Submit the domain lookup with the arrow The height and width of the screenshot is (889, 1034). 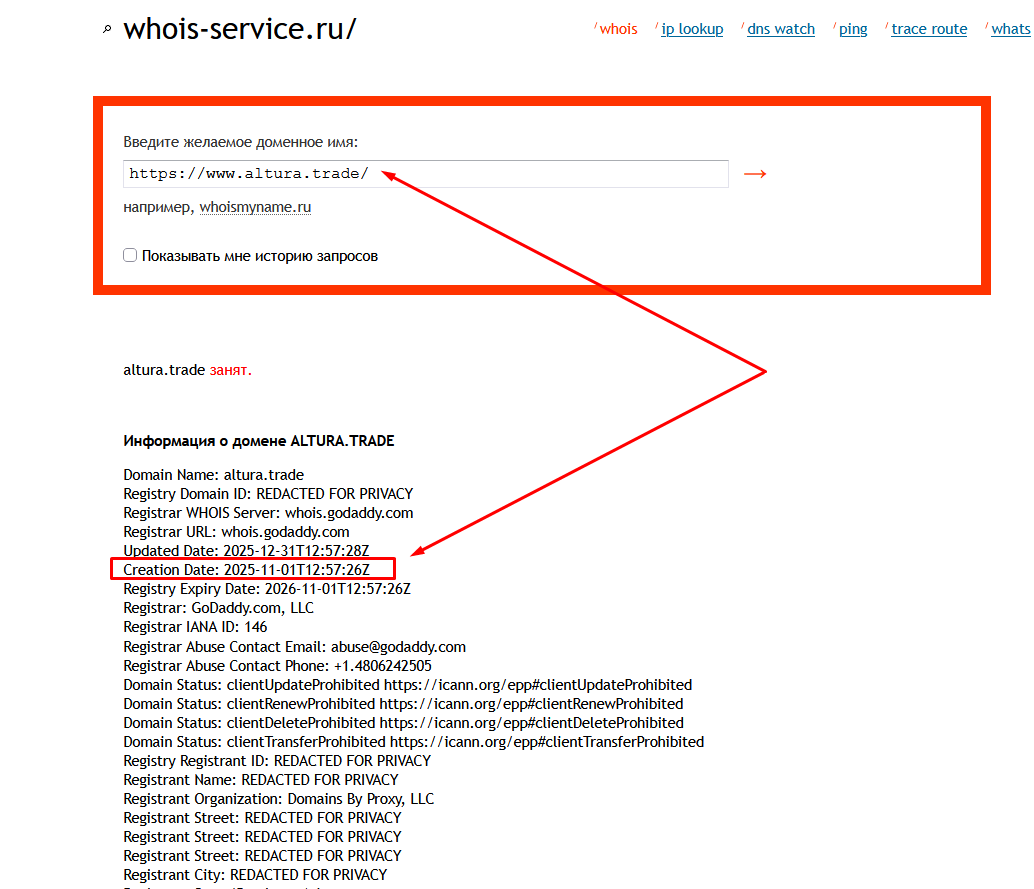point(755,174)
